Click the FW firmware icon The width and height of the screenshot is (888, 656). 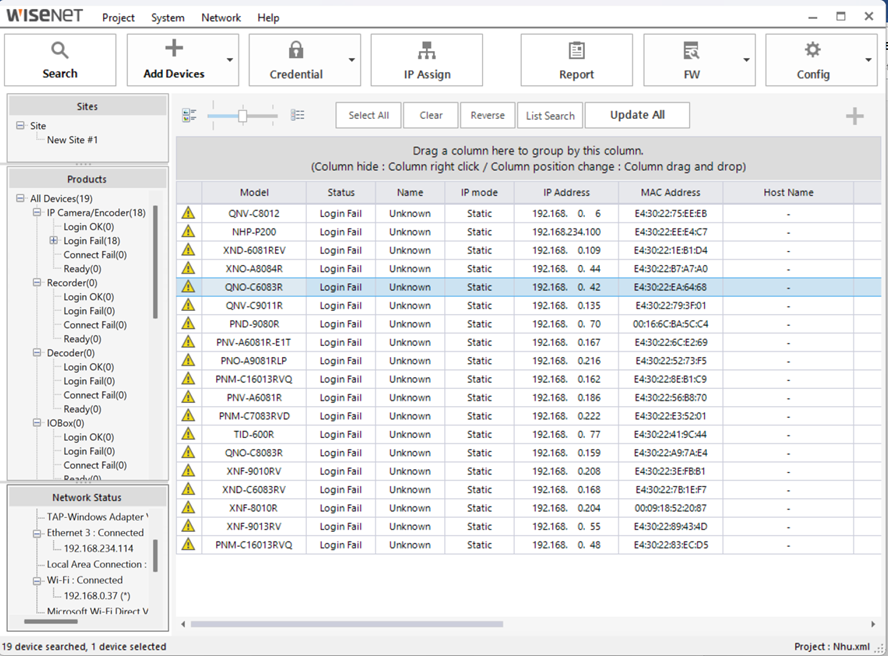(691, 50)
